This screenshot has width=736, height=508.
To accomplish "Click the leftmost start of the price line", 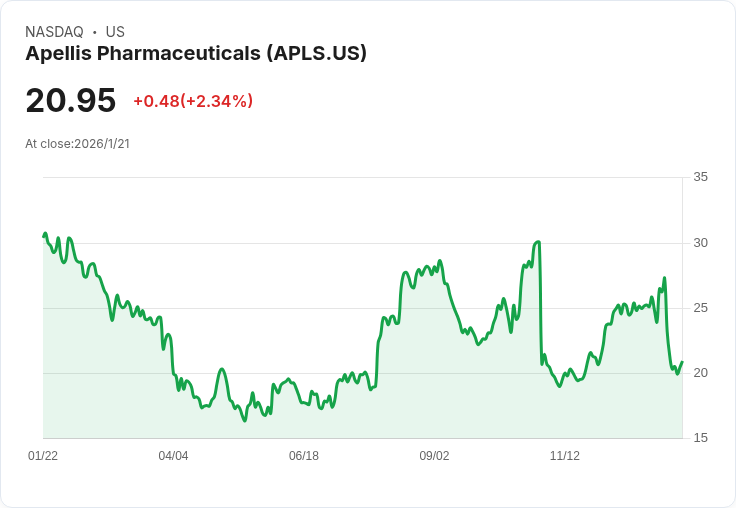I will pyautogui.click(x=43, y=236).
